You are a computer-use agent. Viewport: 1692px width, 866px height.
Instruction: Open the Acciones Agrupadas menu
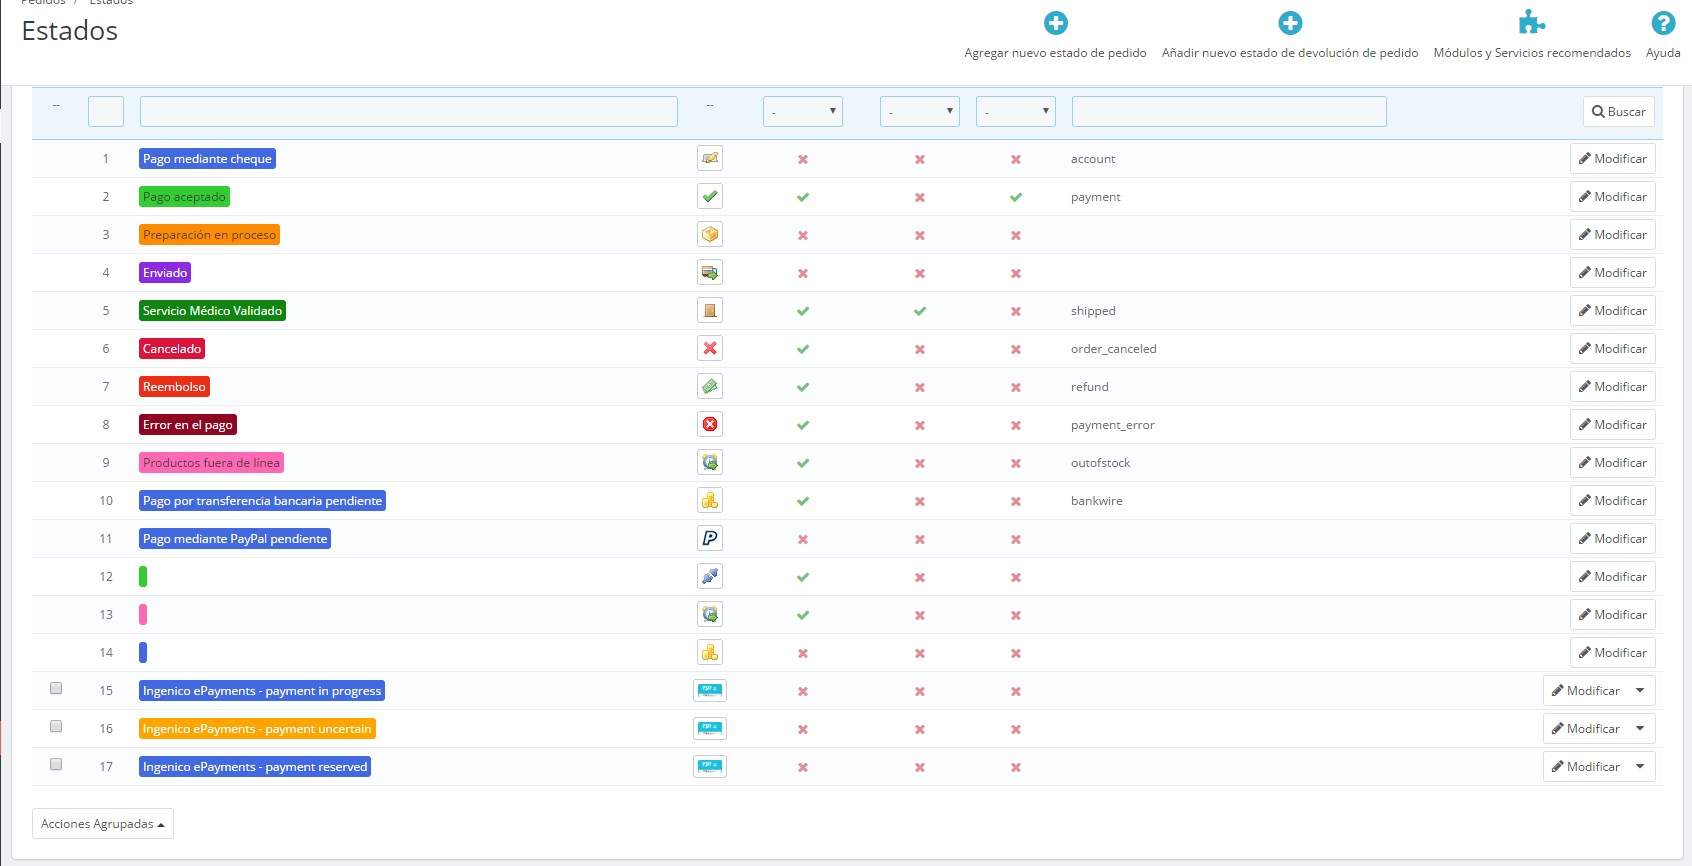point(103,824)
